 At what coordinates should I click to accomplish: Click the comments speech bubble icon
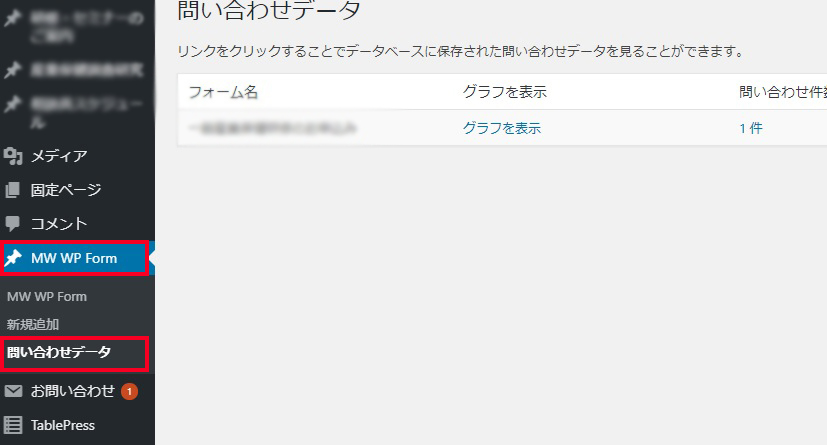pos(13,224)
